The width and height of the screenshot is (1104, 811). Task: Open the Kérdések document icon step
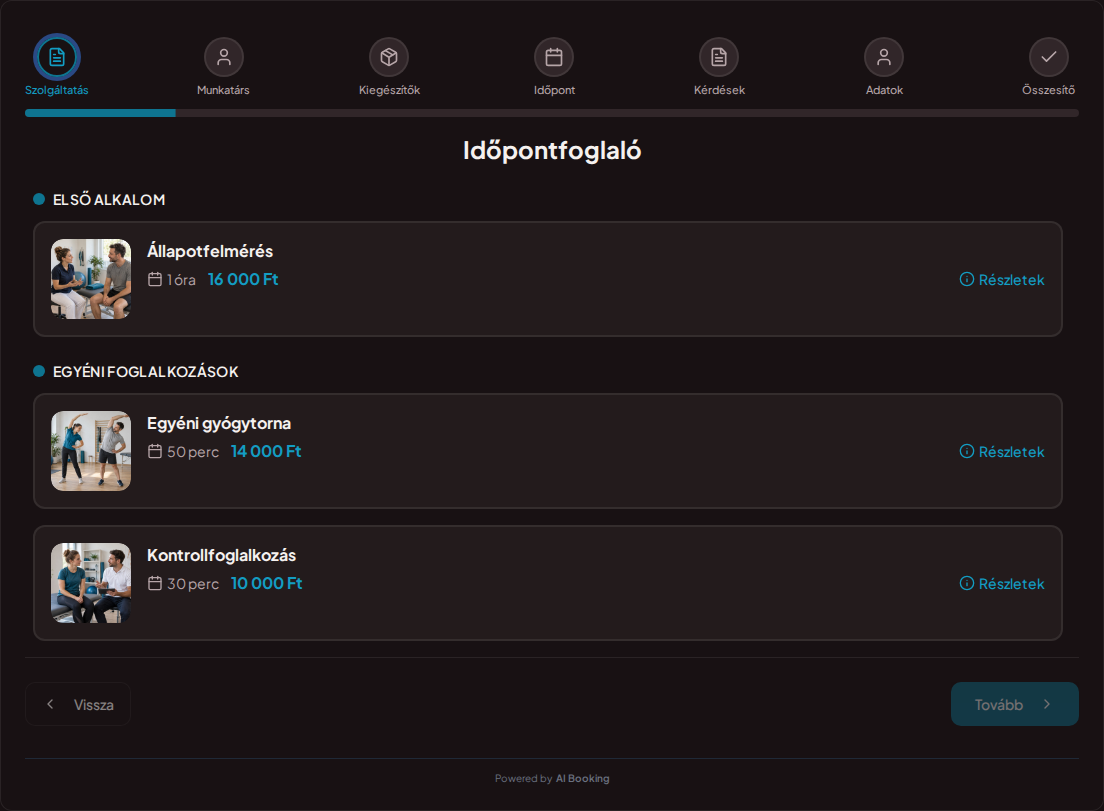(x=719, y=57)
